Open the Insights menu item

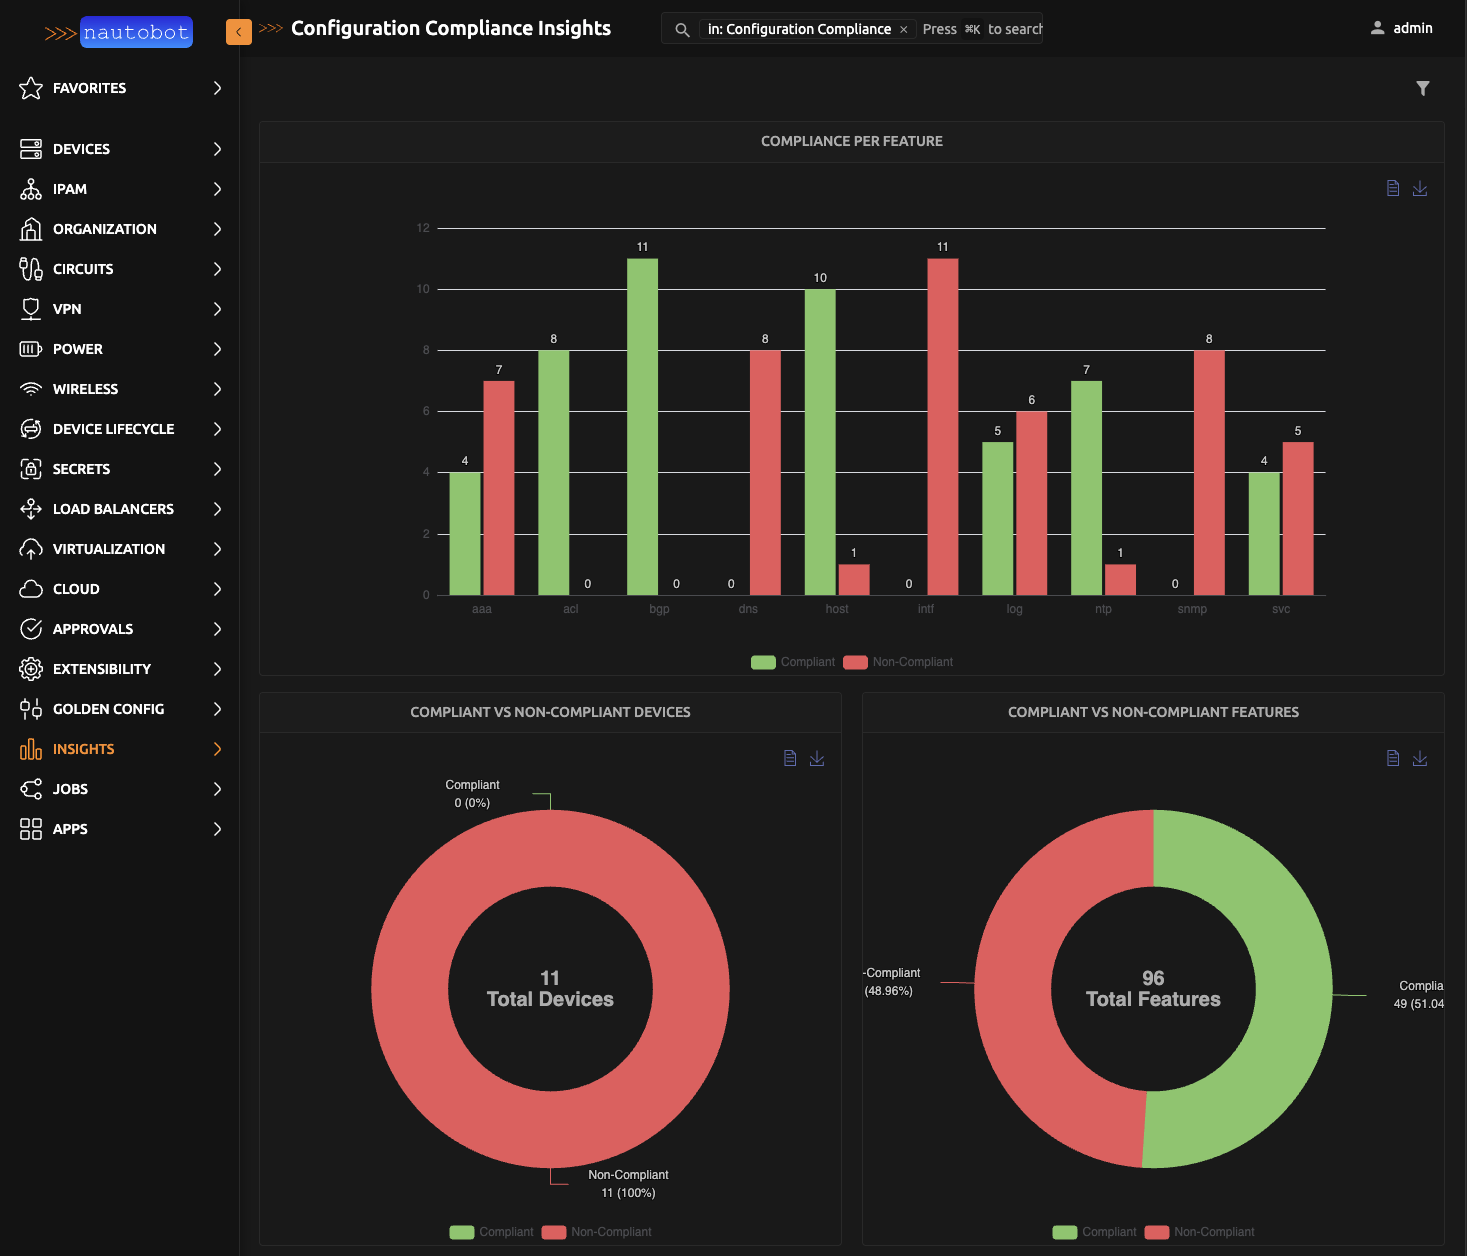click(84, 749)
